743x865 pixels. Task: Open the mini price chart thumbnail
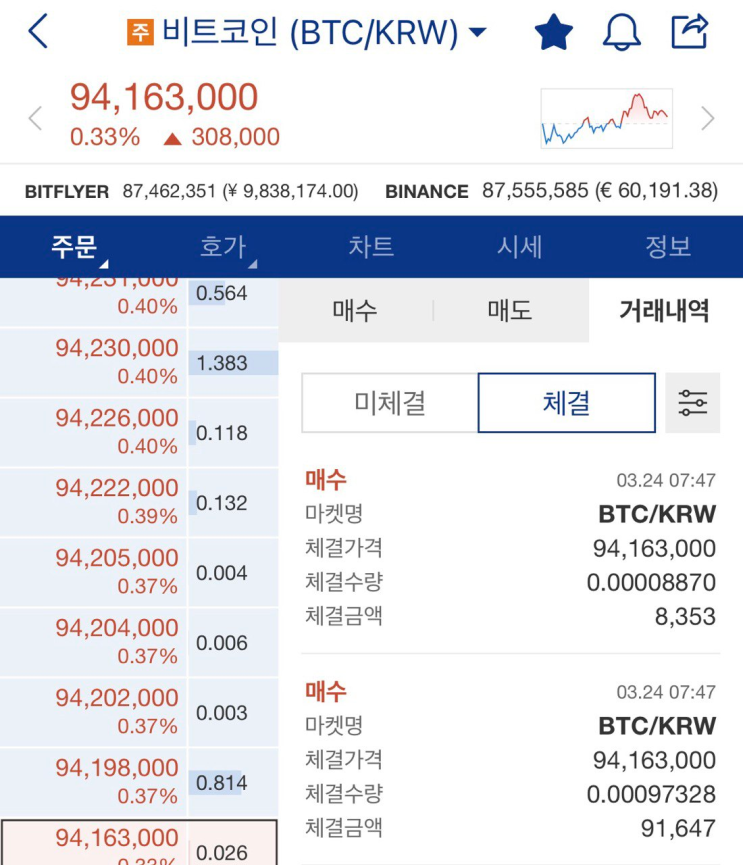606,119
